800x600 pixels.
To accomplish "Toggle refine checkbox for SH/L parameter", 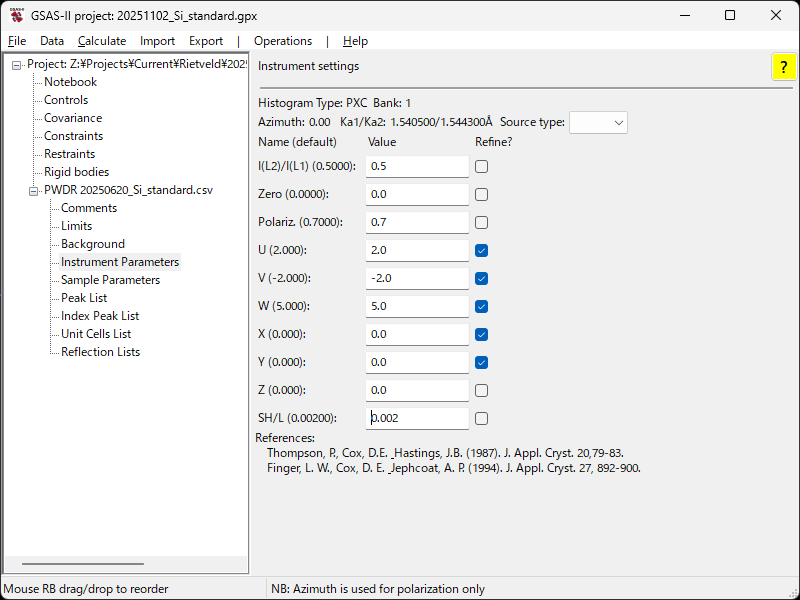I will [x=482, y=418].
